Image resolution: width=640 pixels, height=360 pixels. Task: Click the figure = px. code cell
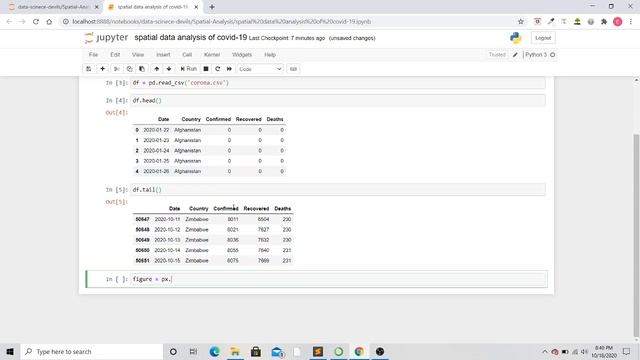pos(338,279)
